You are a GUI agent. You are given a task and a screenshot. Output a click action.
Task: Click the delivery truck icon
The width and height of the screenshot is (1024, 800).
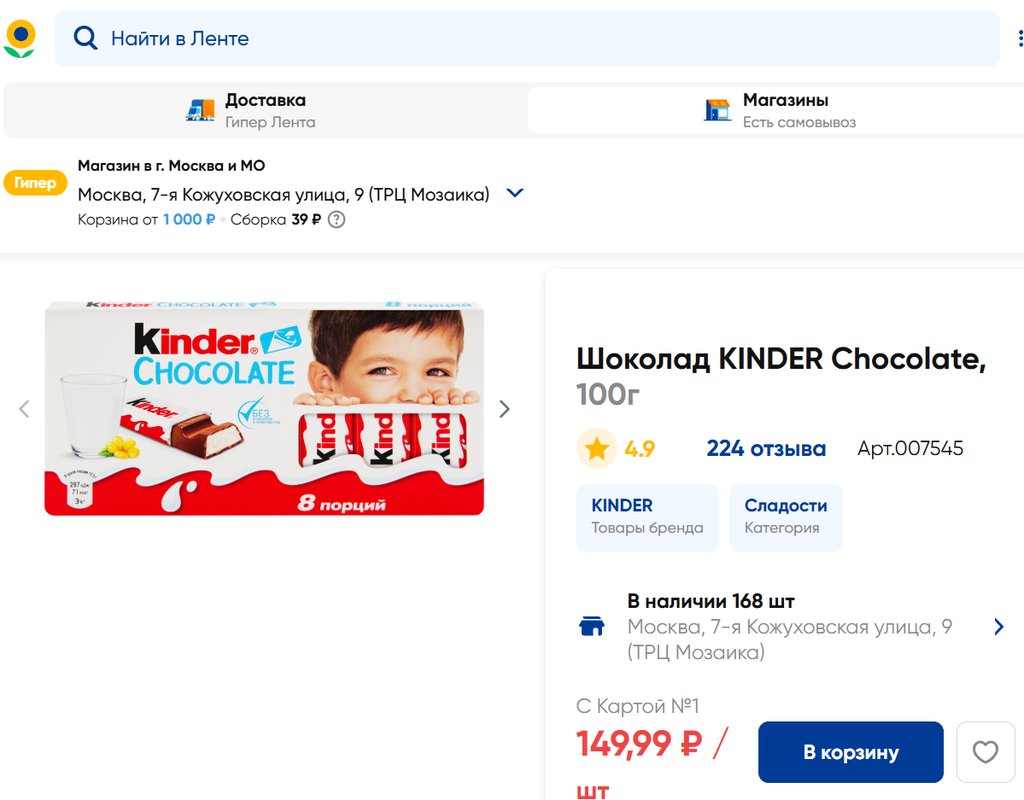tap(200, 110)
